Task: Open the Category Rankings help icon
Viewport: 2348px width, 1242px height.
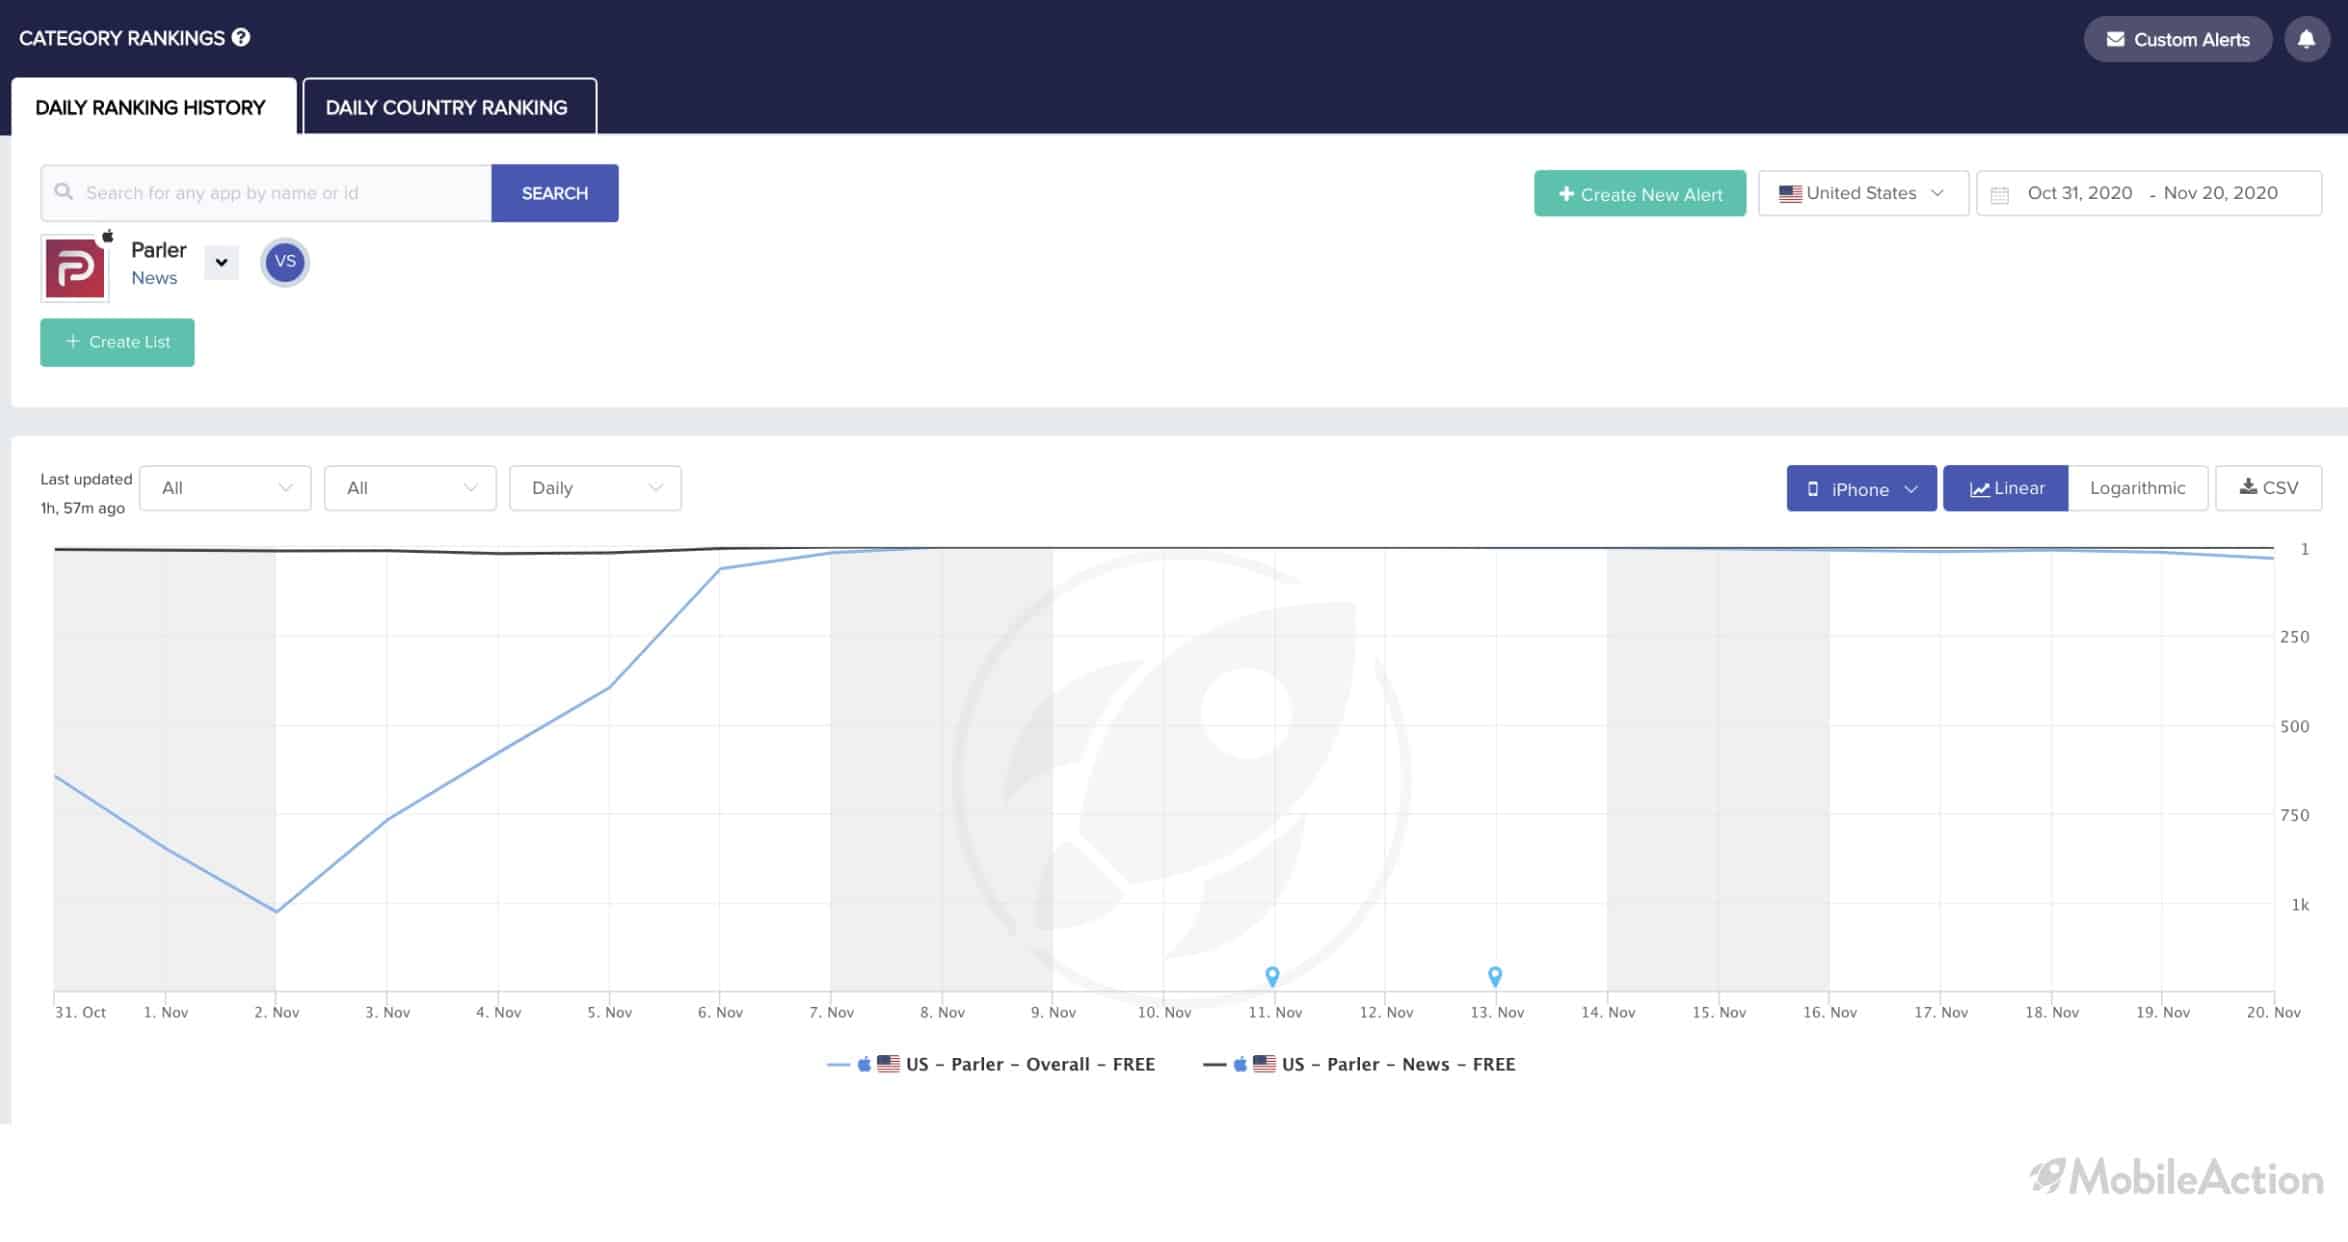Action: tap(241, 37)
